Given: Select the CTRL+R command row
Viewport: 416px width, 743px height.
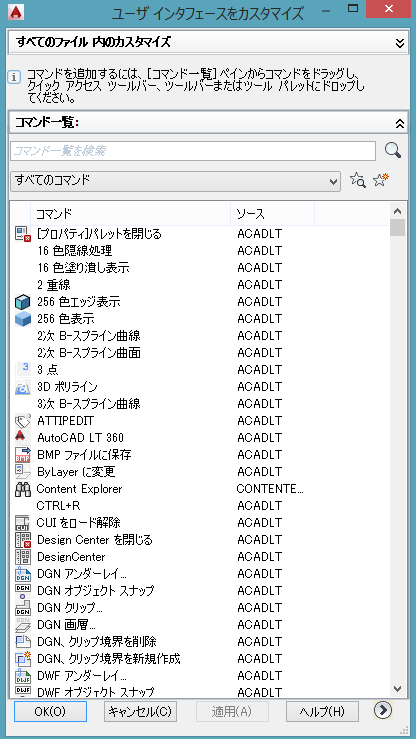Looking at the screenshot, I should (200, 506).
